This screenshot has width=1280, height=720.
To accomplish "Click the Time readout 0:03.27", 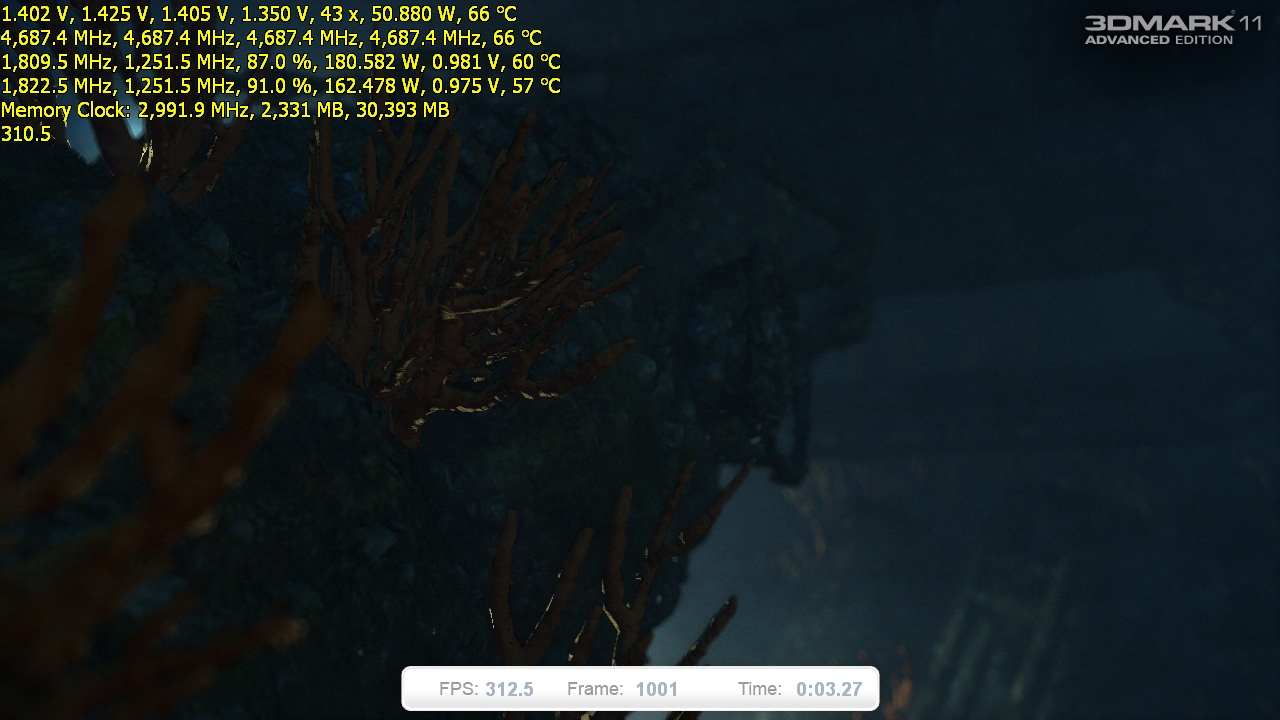I will coord(829,689).
